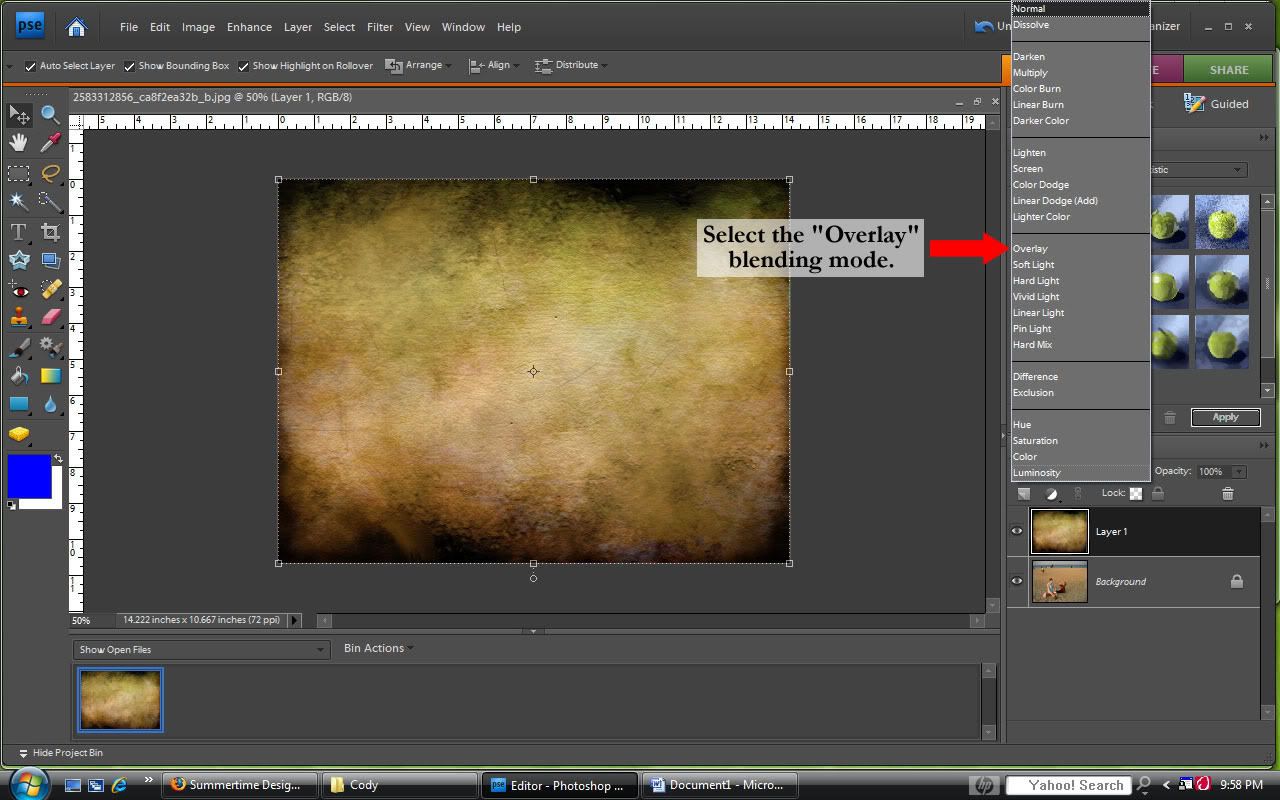Go to the Home welcome screen icon
This screenshot has height=800, width=1280.
76,27
